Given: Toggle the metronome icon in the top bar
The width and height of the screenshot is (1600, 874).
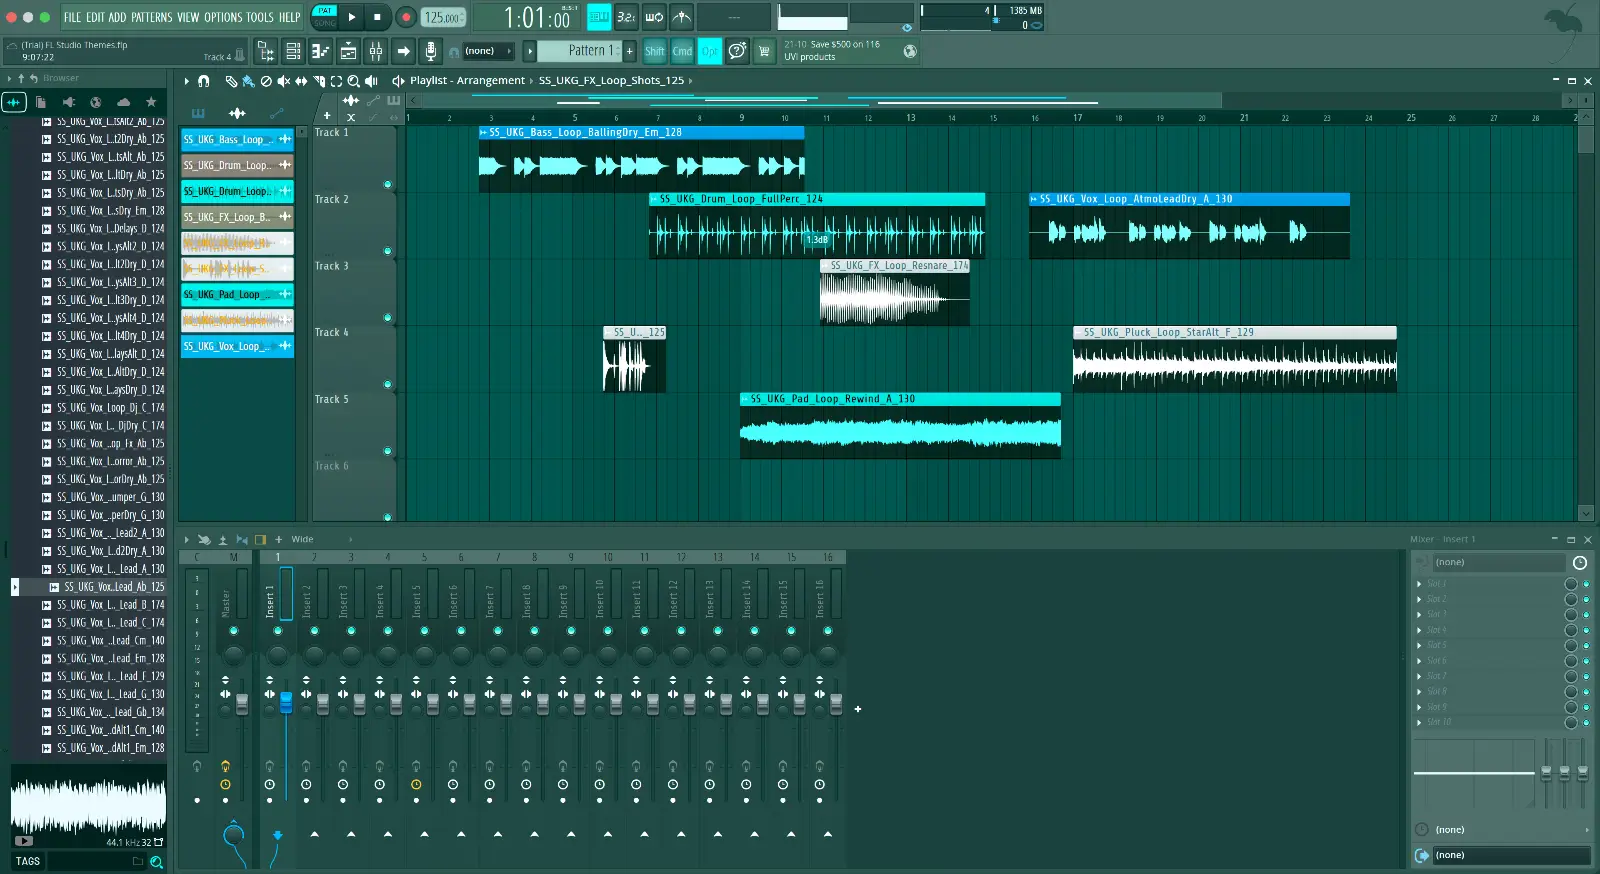Looking at the screenshot, I should pyautogui.click(x=681, y=17).
